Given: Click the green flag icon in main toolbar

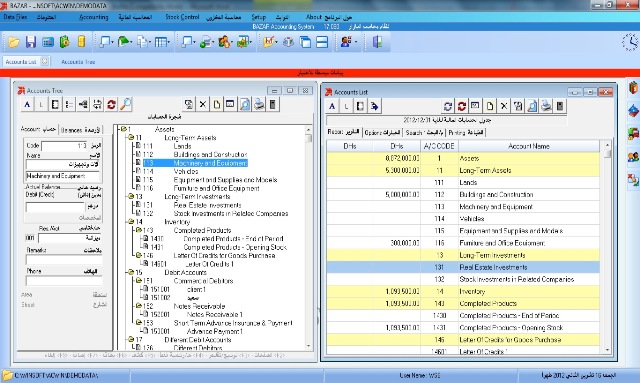Looking at the screenshot, I should pyautogui.click(x=123, y=42).
